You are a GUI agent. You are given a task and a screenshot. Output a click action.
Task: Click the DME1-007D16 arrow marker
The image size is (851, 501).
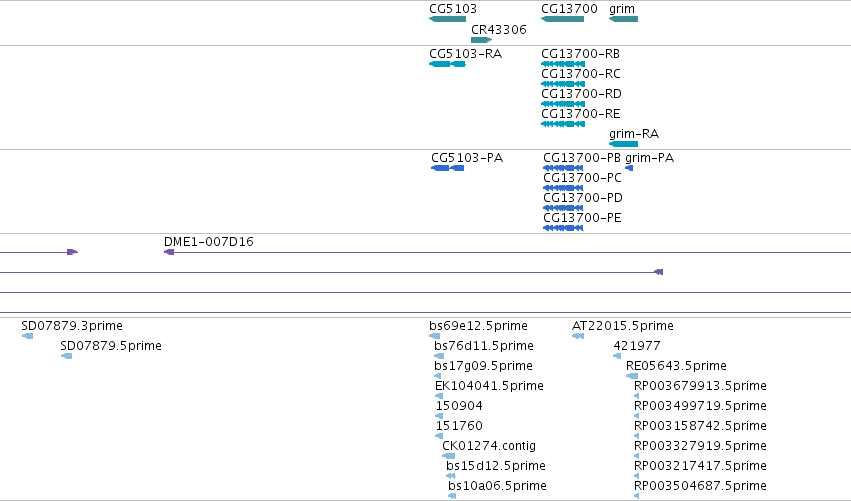169,252
